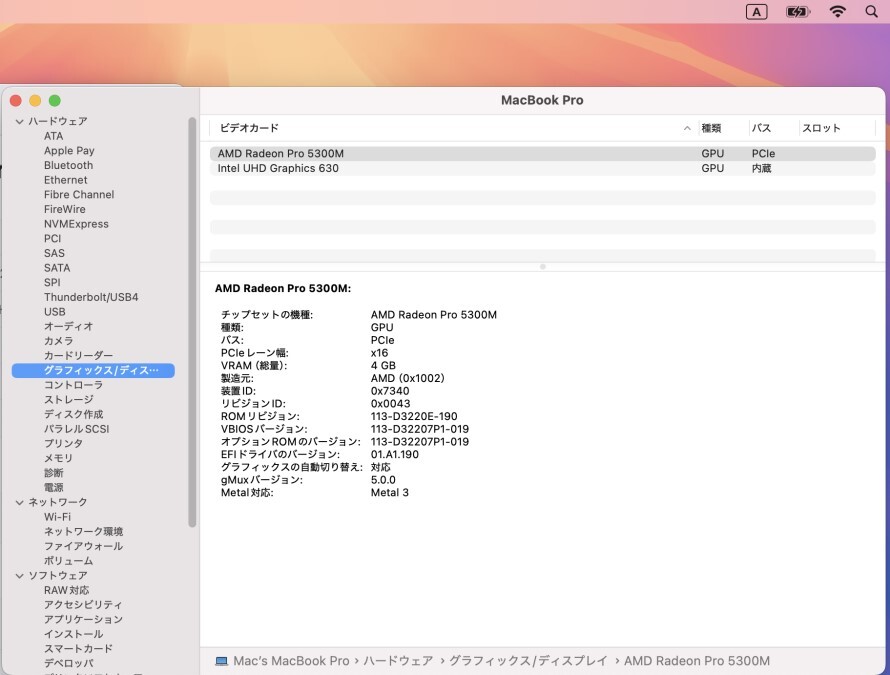
Task: Open プリンタ in the sidebar
Action: (x=64, y=444)
